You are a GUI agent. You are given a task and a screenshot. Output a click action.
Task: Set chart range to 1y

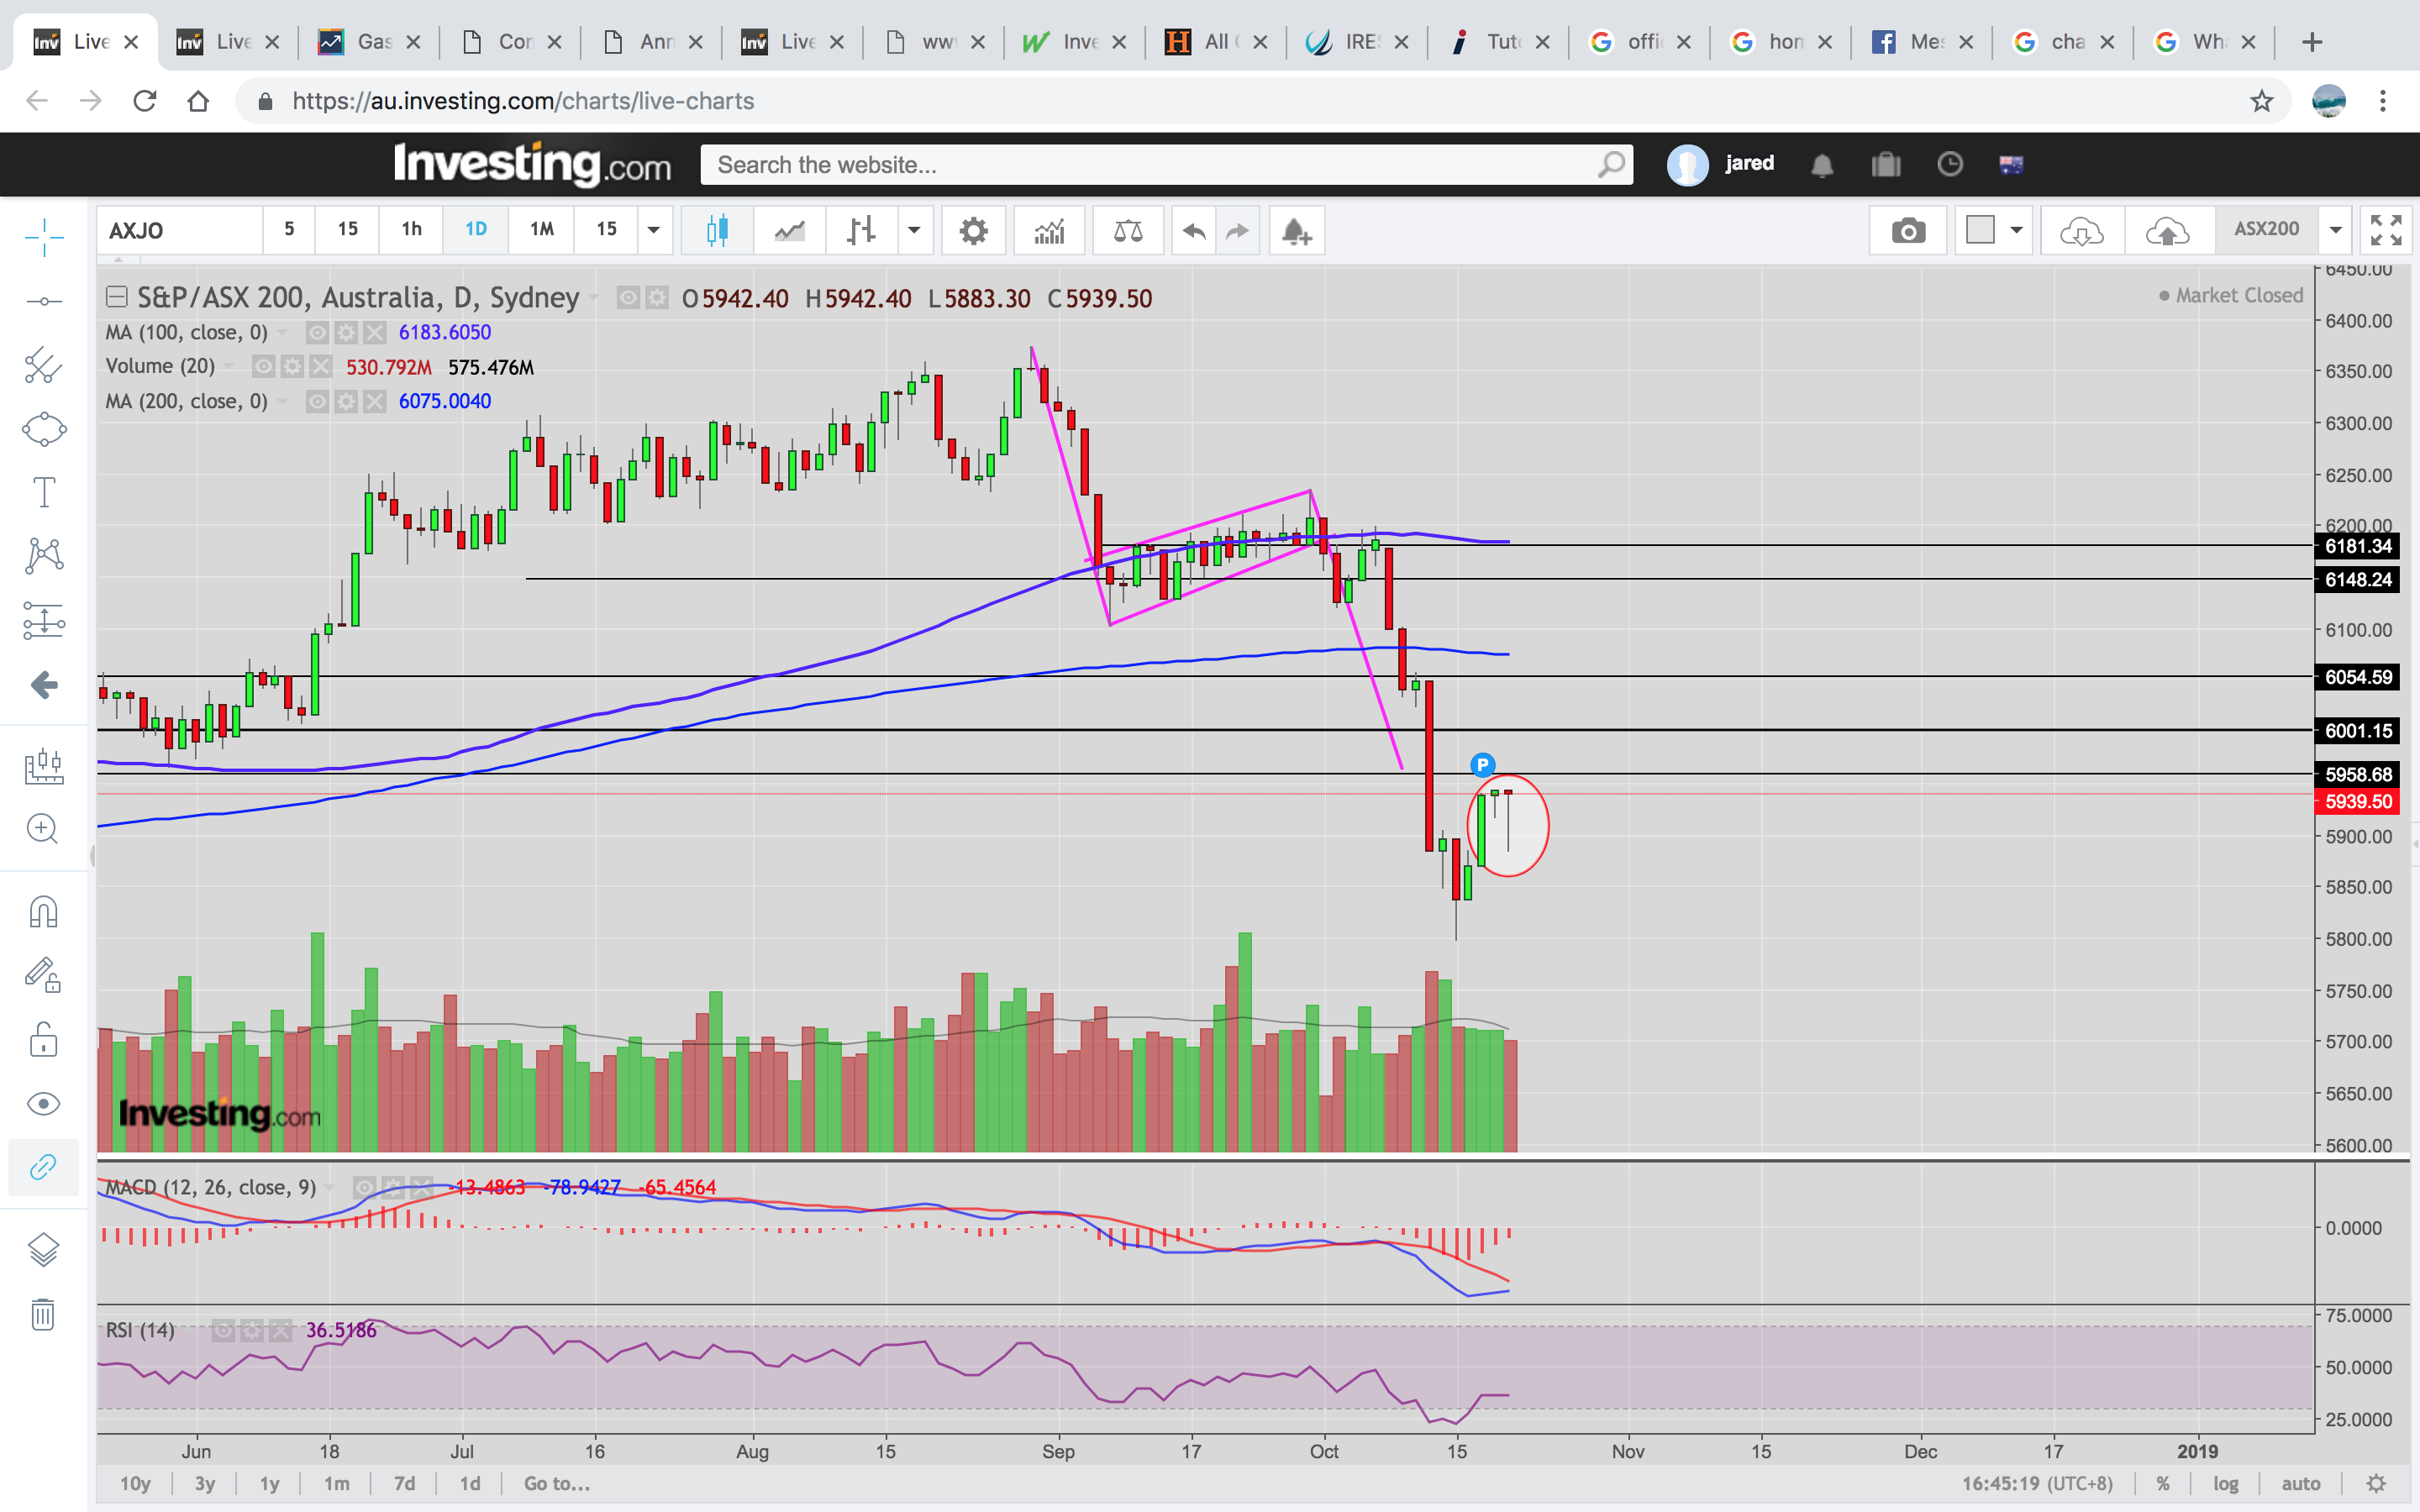[x=269, y=1484]
